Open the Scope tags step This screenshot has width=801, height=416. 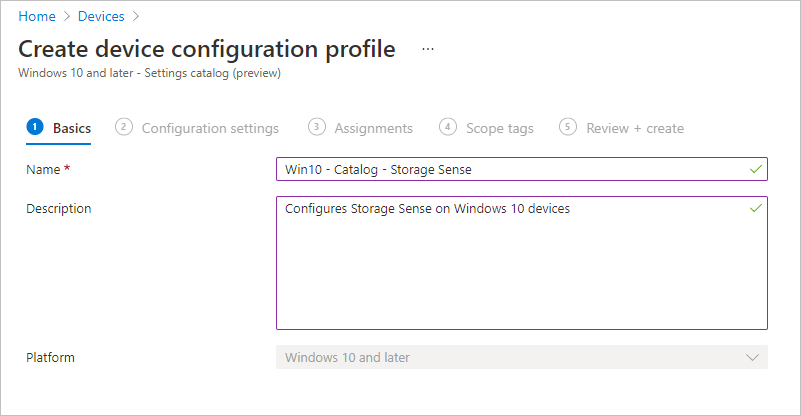(x=499, y=128)
